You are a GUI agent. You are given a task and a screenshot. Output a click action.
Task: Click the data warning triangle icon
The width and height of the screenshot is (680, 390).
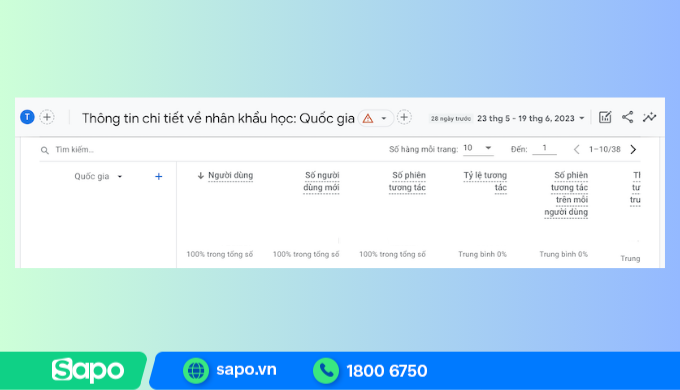click(368, 118)
